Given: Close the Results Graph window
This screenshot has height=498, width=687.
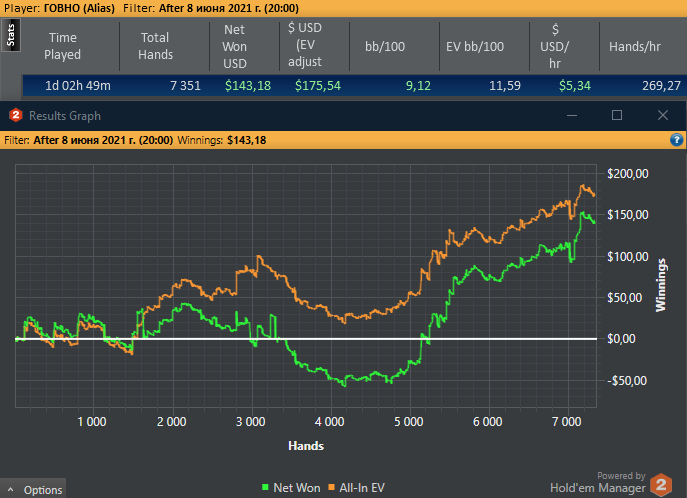Looking at the screenshot, I should (662, 115).
